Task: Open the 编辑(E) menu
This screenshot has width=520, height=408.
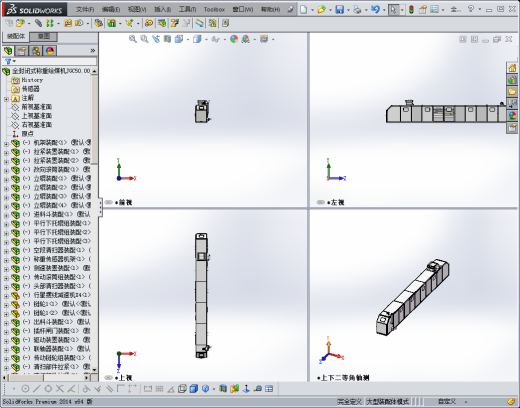Action: click(111, 9)
